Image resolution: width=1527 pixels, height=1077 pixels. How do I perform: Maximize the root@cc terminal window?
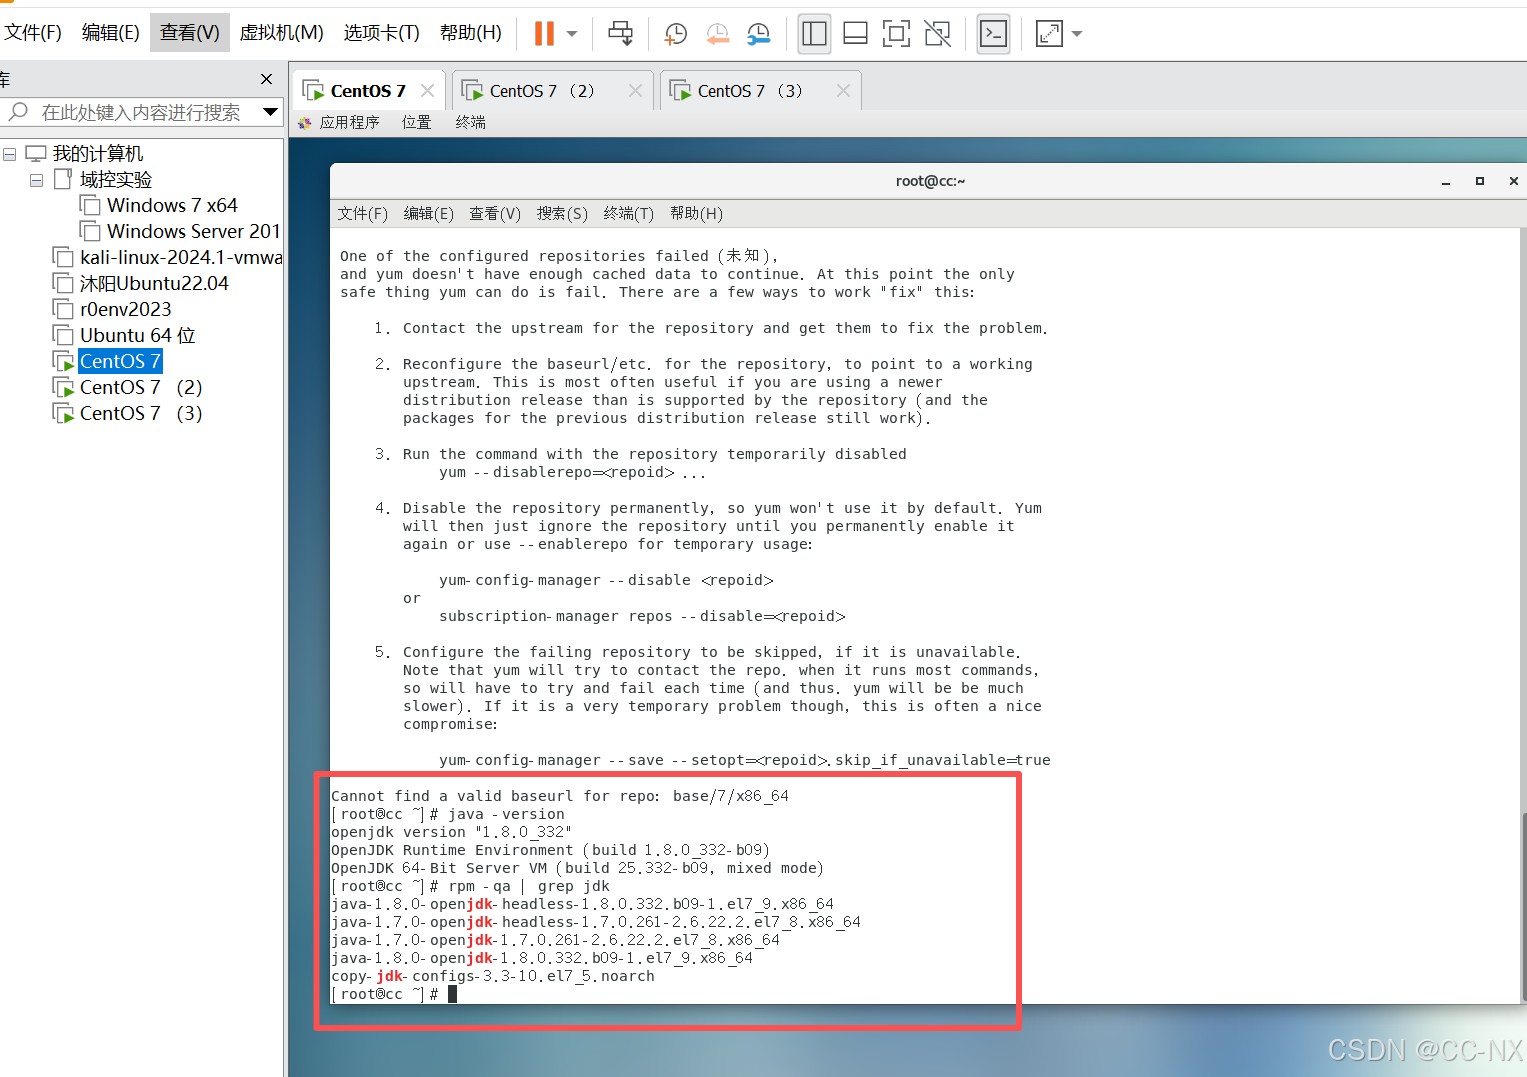click(x=1480, y=181)
